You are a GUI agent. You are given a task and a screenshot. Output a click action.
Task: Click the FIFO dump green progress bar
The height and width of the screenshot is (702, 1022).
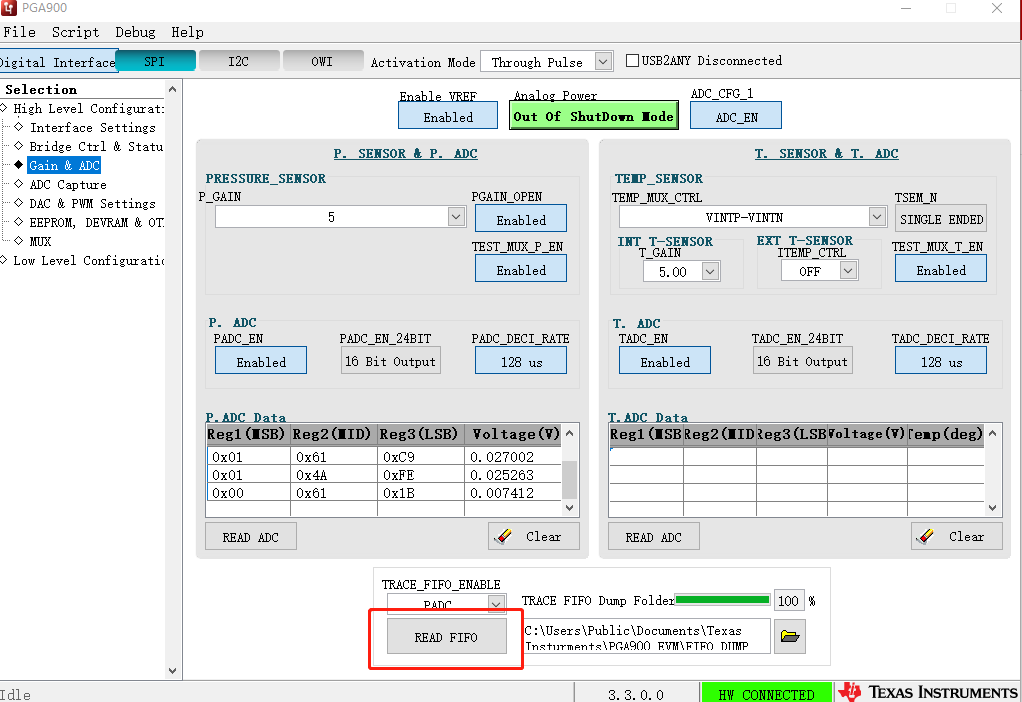pos(722,600)
